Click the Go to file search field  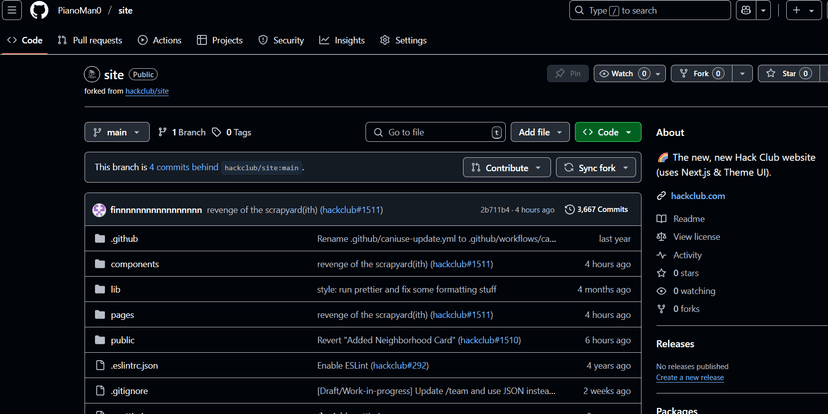pos(435,132)
